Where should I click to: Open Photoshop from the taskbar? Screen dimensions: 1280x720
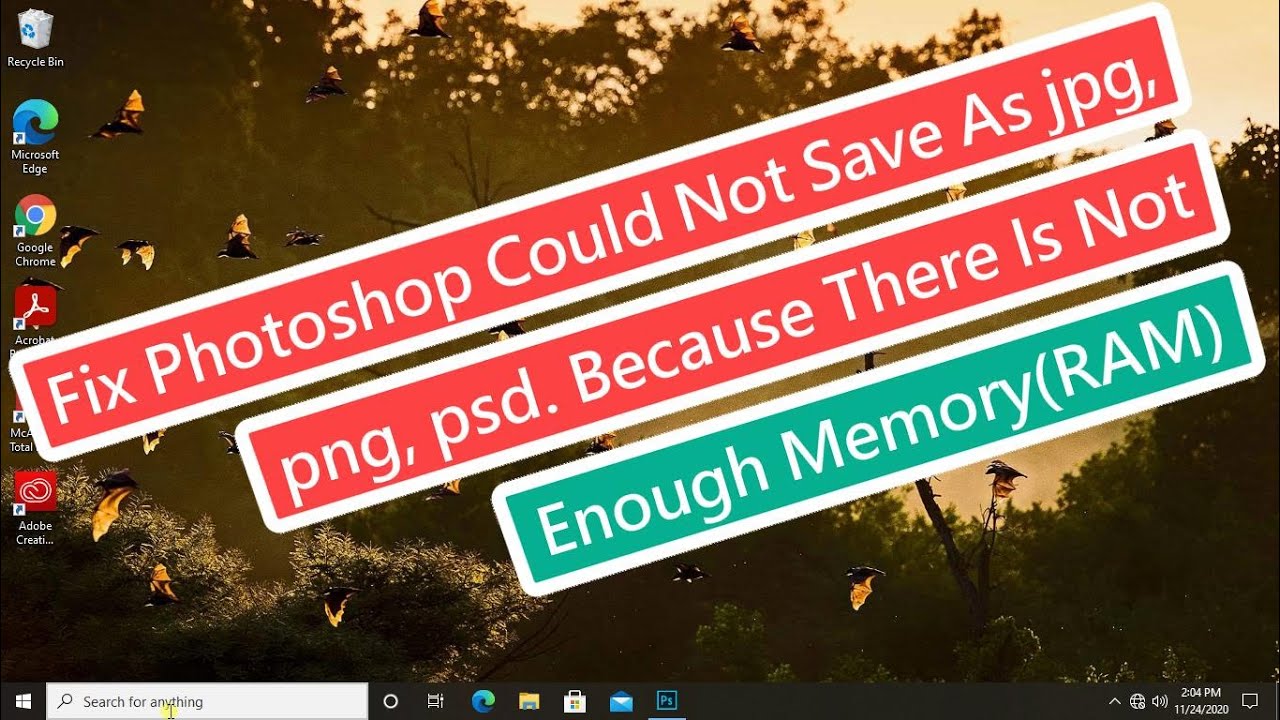pos(666,701)
